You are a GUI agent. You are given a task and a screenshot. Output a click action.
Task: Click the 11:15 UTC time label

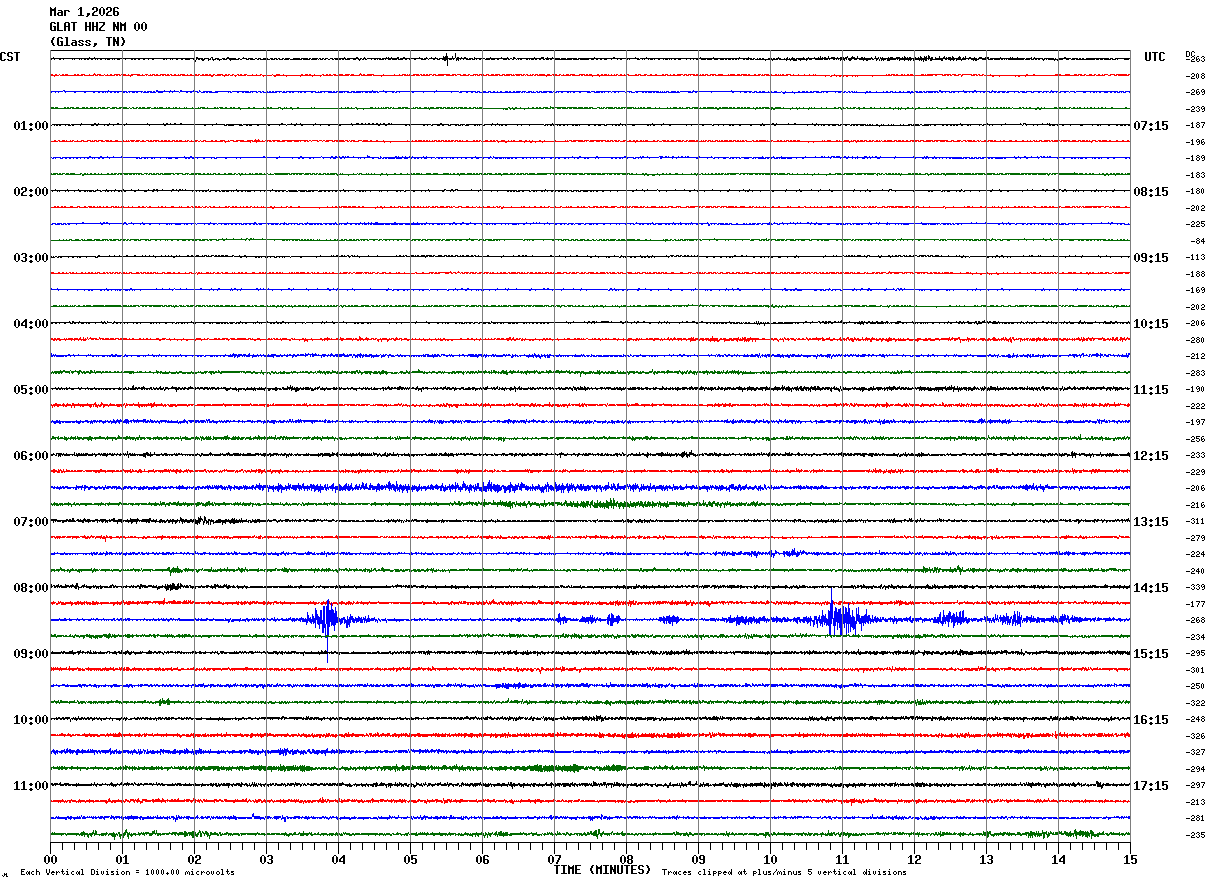1151,390
